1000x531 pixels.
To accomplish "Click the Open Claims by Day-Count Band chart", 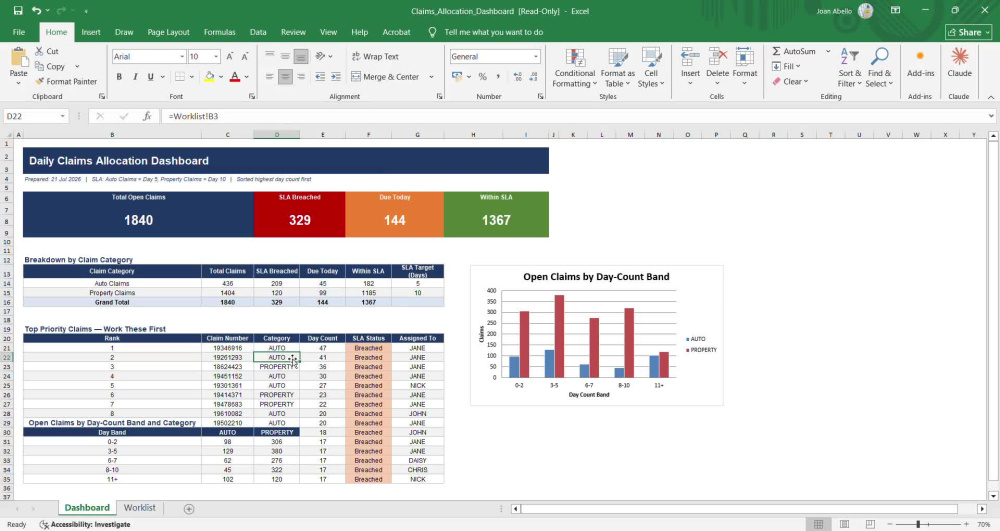I will click(x=596, y=335).
